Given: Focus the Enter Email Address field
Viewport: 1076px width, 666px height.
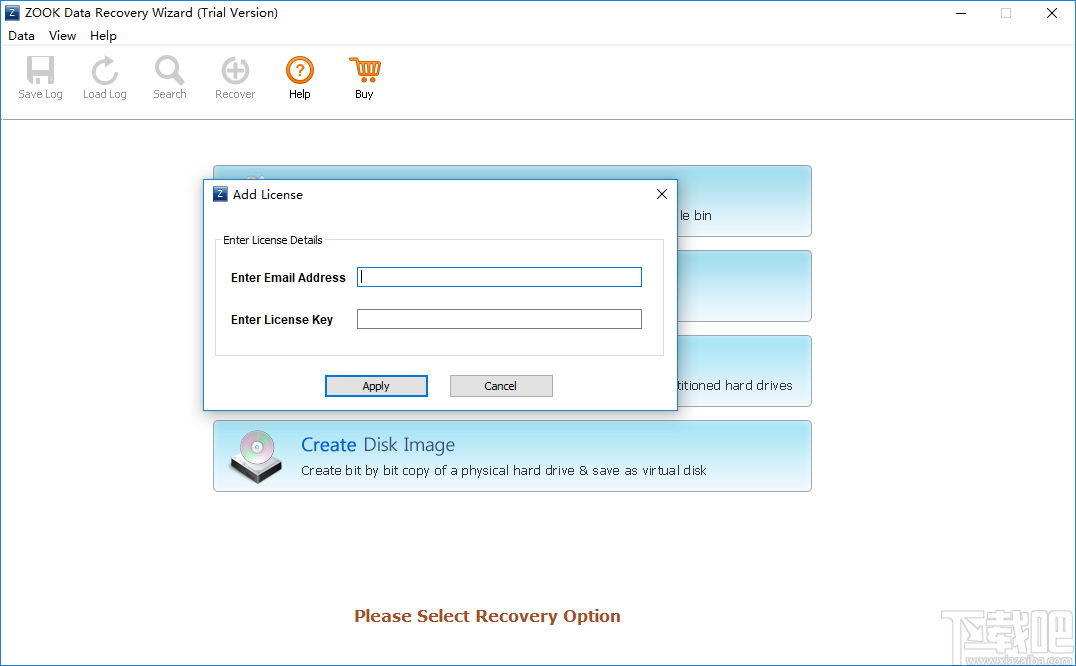Looking at the screenshot, I should (500, 277).
